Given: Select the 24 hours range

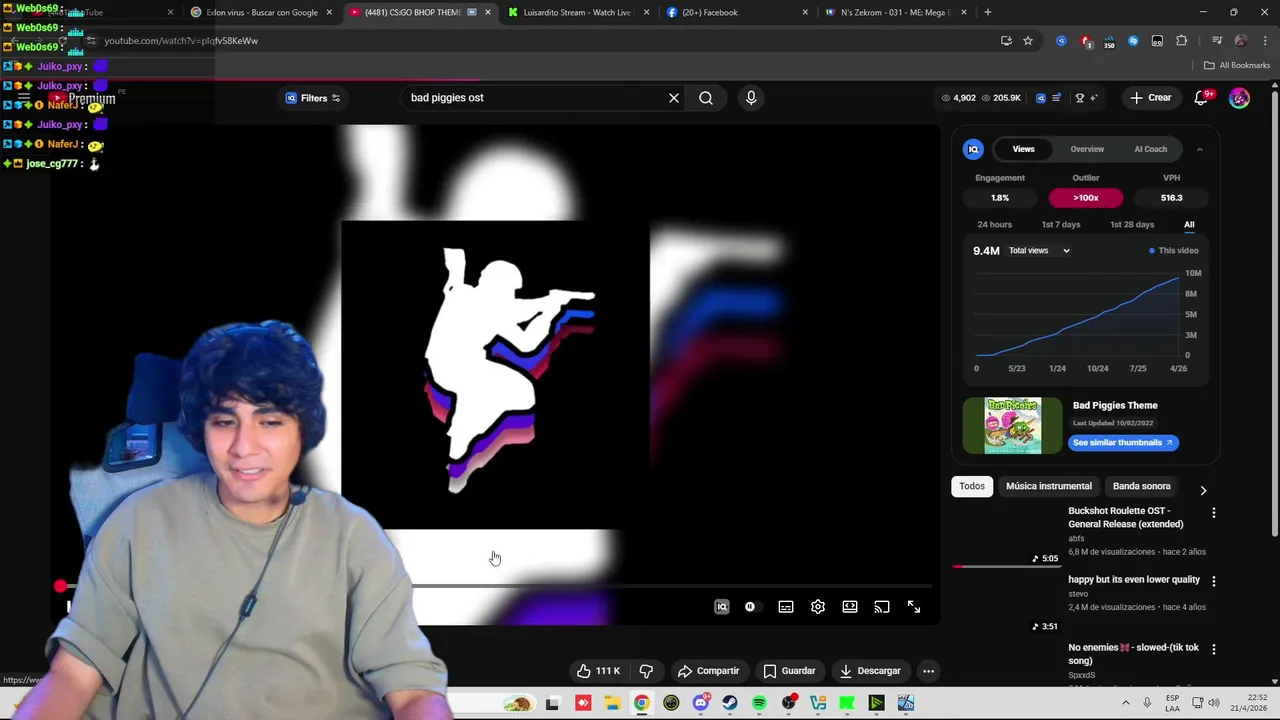Looking at the screenshot, I should [x=994, y=225].
